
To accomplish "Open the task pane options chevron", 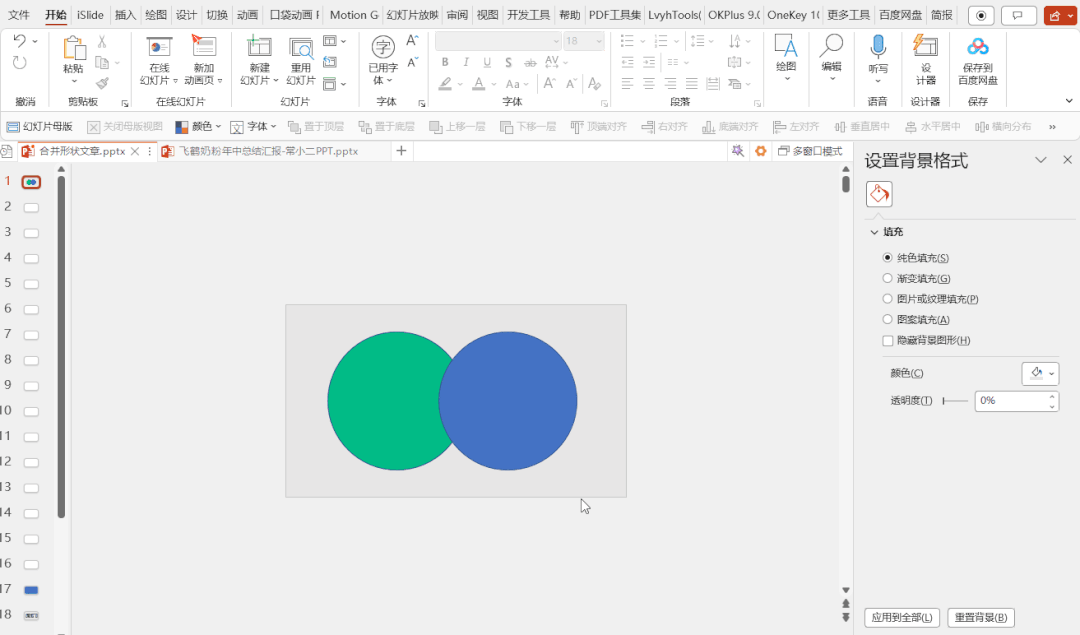I will [x=1040, y=160].
